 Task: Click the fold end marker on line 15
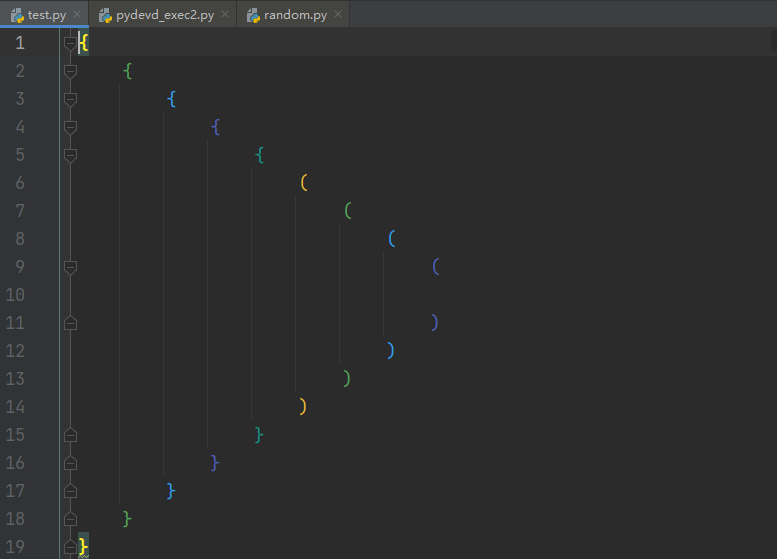[70, 435]
